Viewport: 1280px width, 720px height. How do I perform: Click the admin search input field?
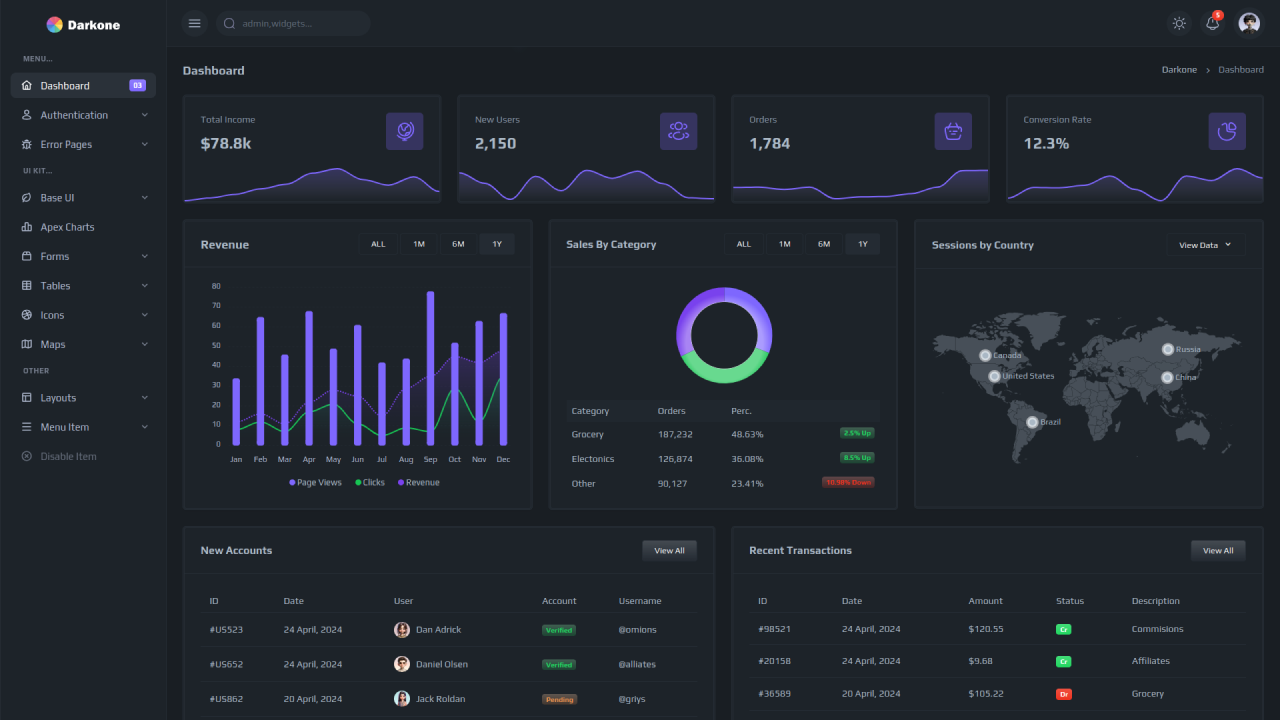(293, 22)
